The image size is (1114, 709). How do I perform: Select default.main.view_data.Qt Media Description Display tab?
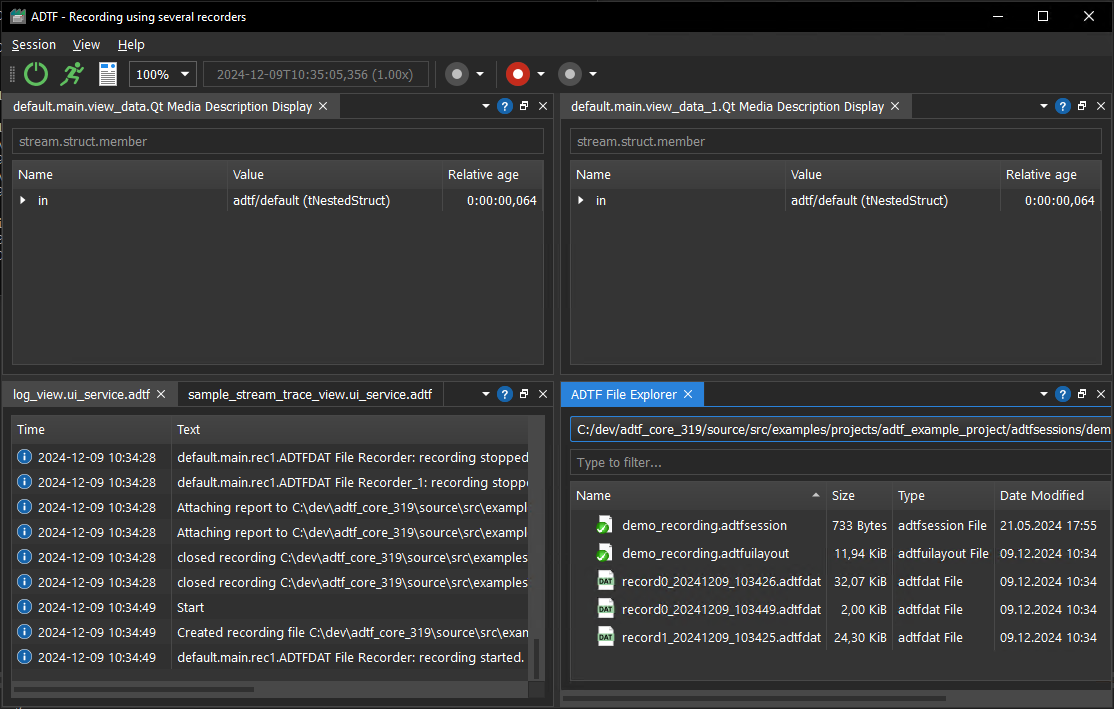click(163, 106)
